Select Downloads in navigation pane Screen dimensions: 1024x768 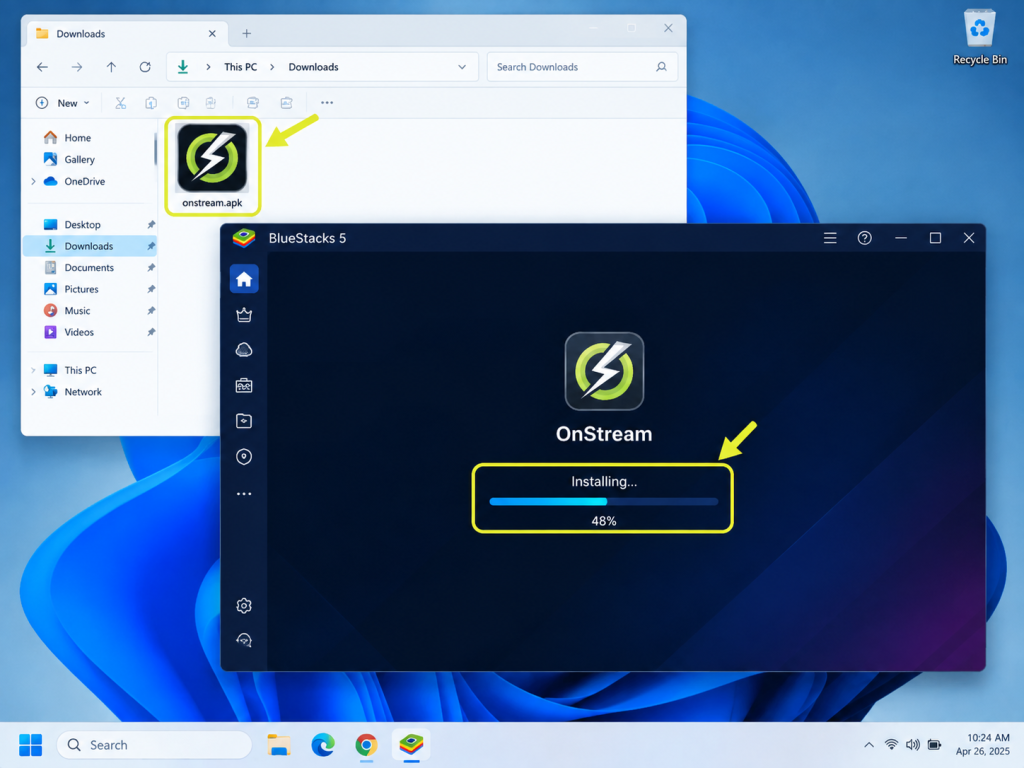pyautogui.click(x=91, y=246)
